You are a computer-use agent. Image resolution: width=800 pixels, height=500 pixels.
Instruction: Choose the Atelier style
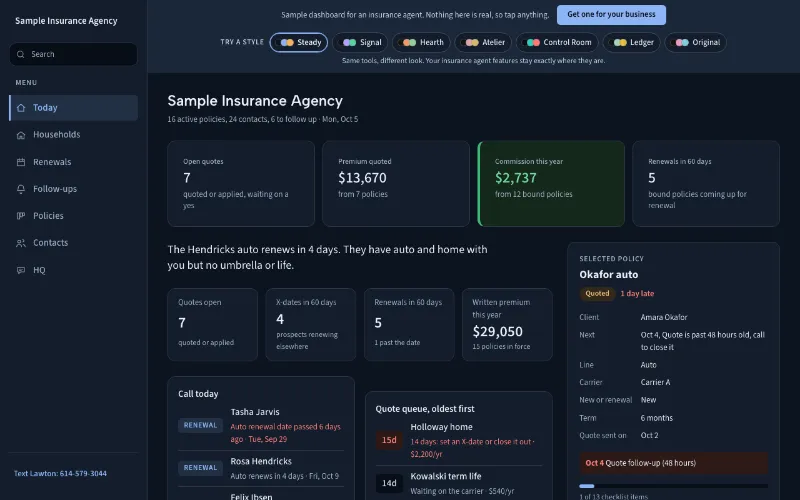(483, 42)
